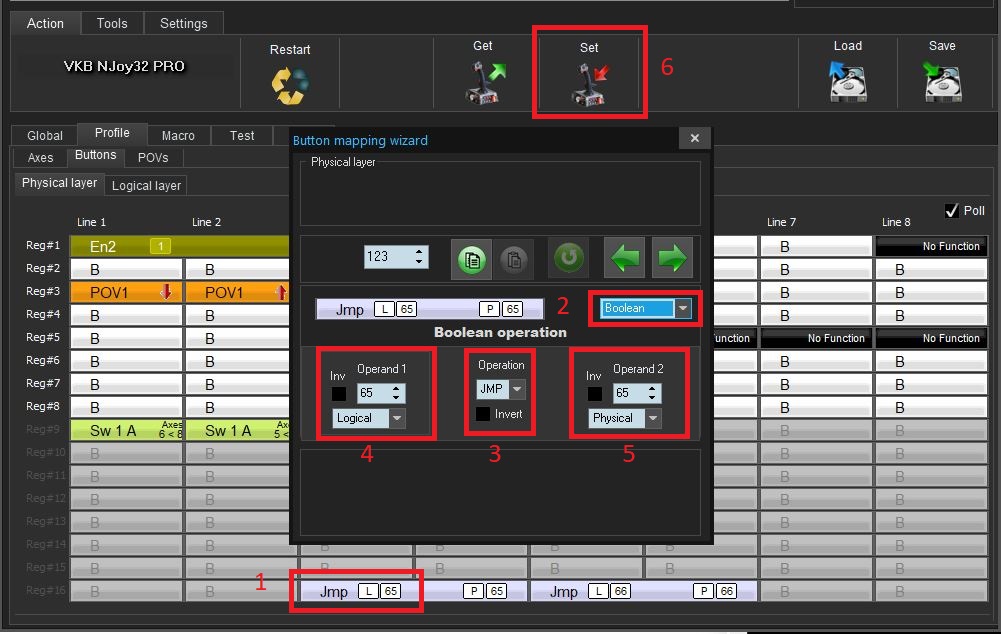The width and height of the screenshot is (1001, 634).
Task: Toggle the Poll checkbox
Action: [952, 211]
